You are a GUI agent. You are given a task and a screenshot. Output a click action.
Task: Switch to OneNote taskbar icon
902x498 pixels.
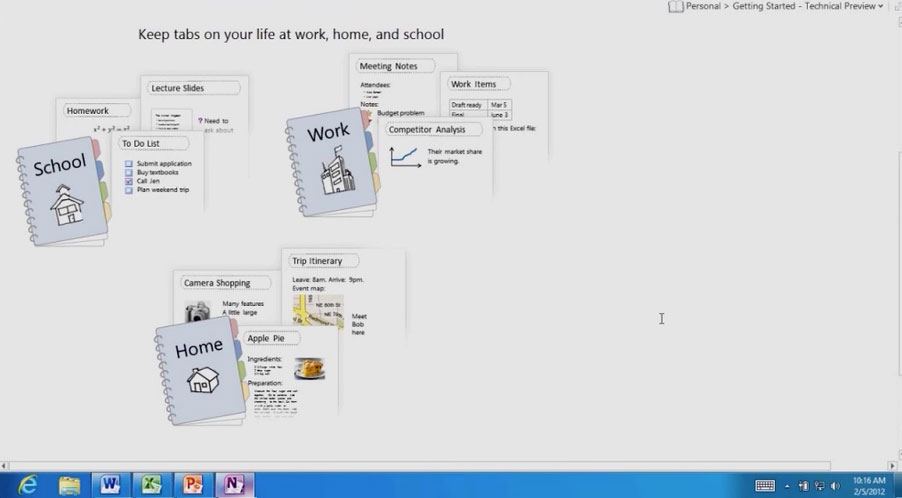click(234, 485)
